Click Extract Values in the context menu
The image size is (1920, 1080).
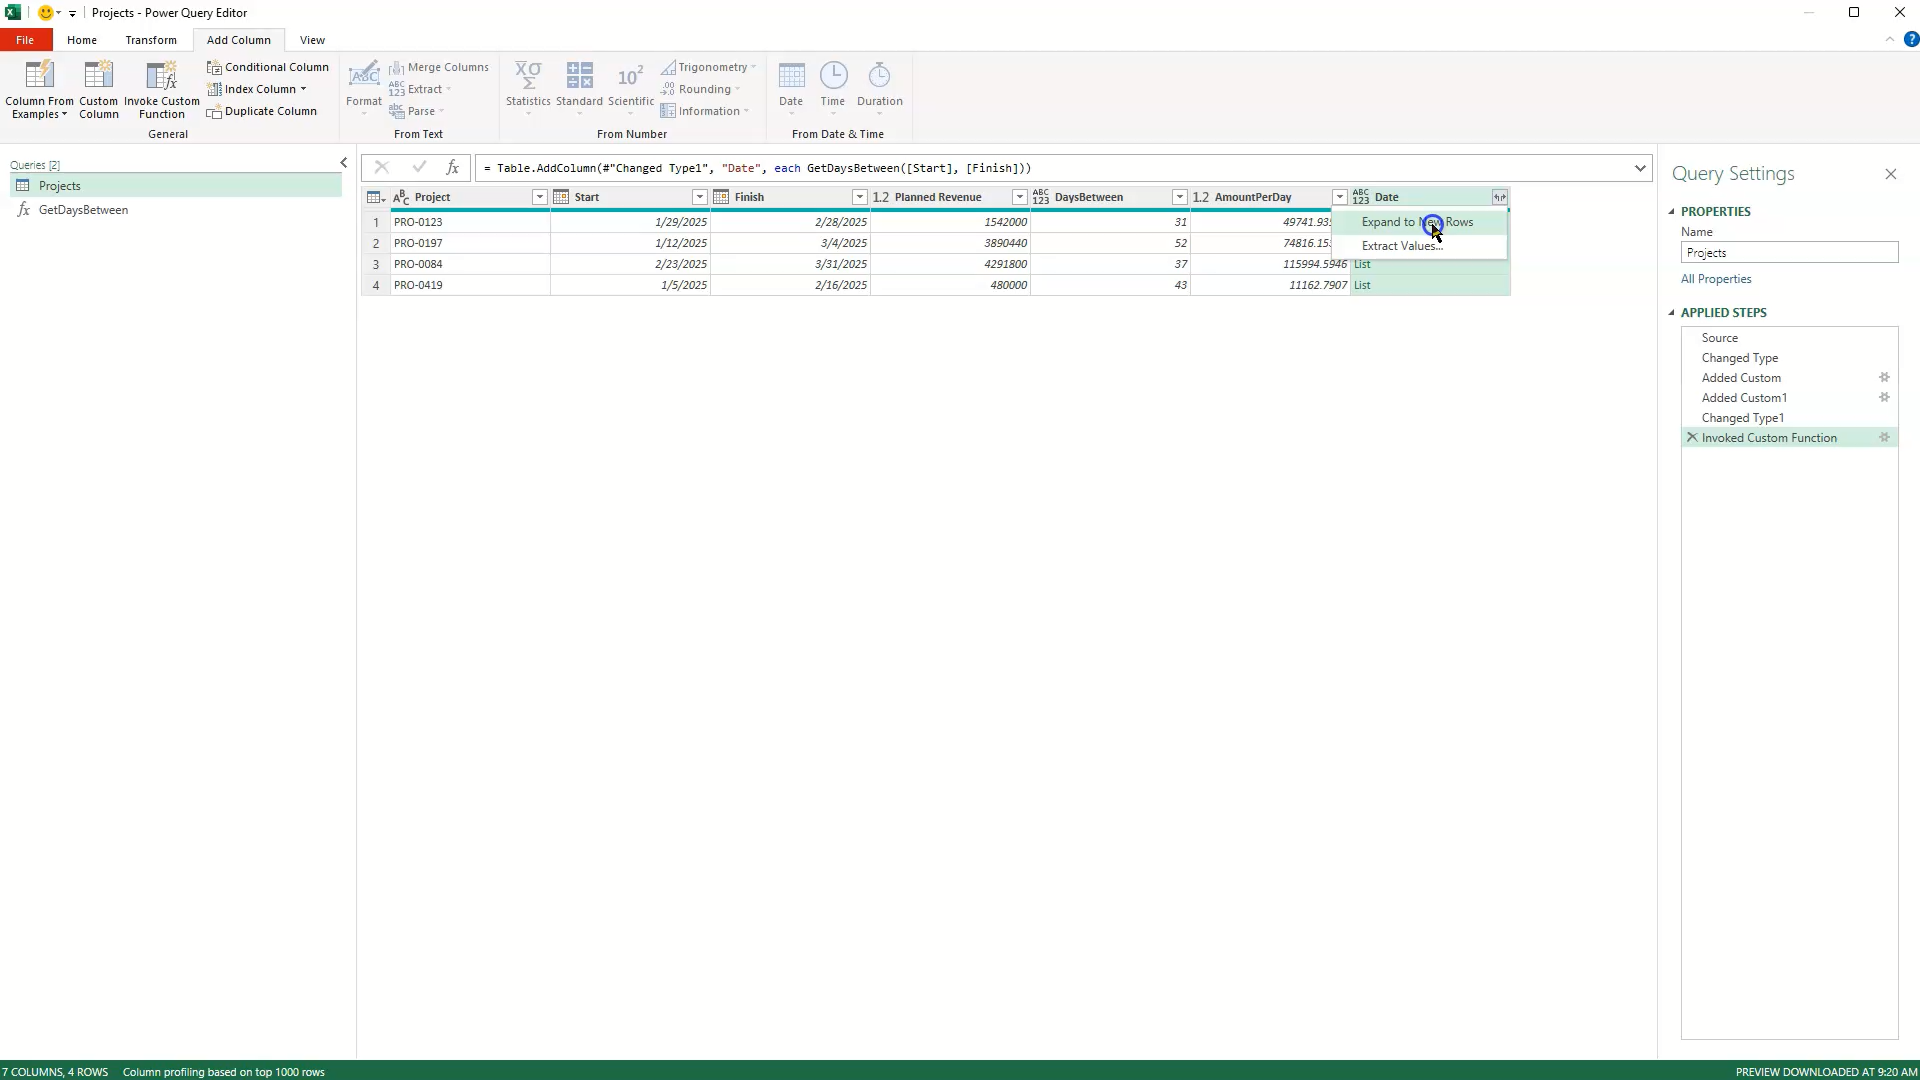tap(1404, 245)
